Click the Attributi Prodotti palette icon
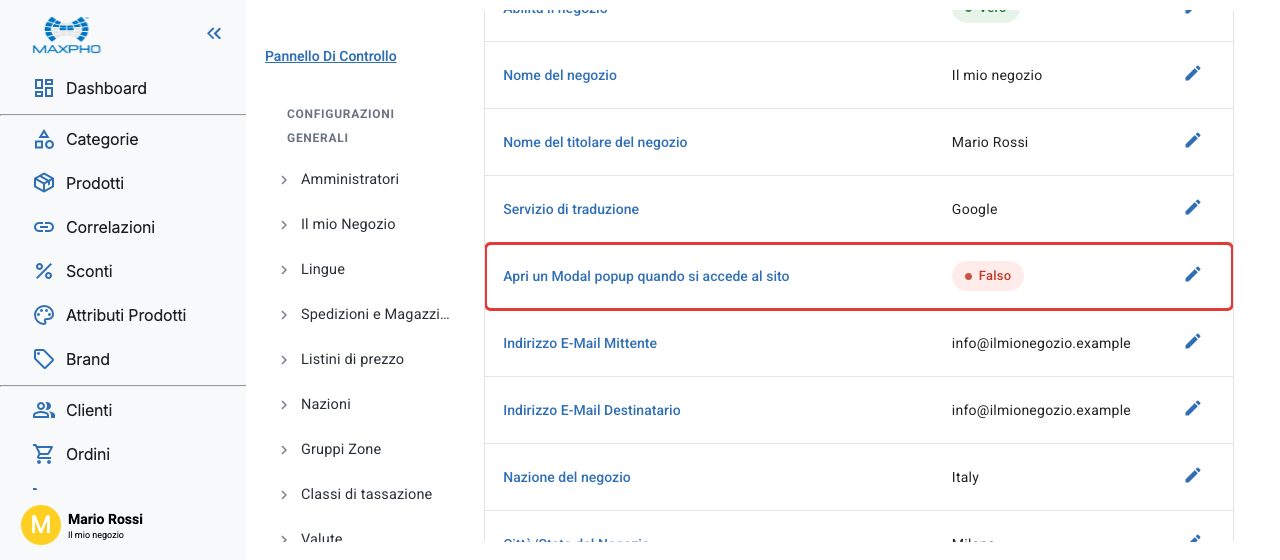 tap(44, 315)
